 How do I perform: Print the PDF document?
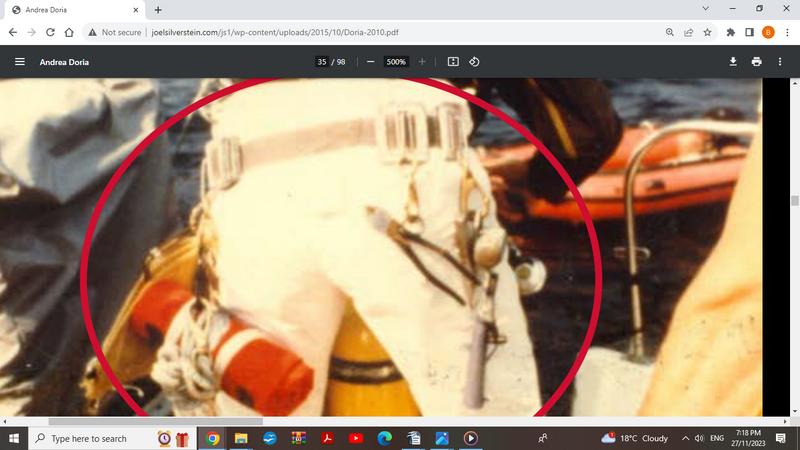click(x=756, y=62)
